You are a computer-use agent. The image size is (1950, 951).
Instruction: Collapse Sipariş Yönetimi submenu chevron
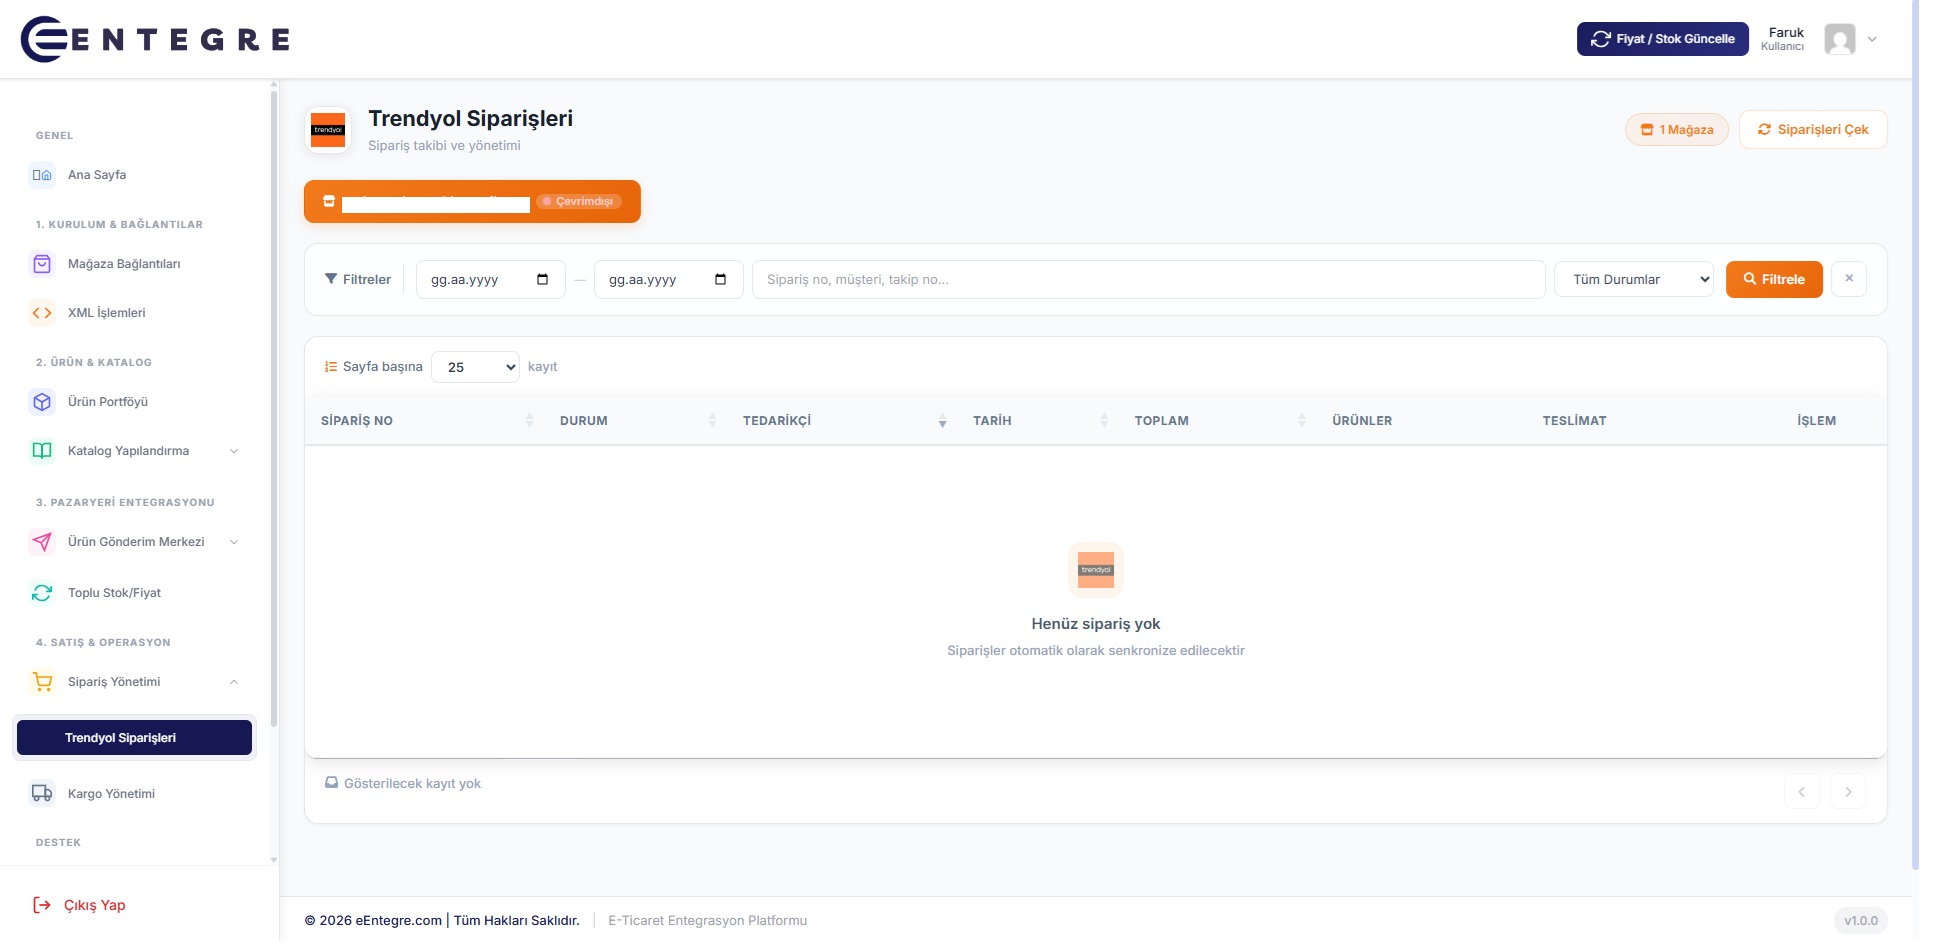pos(234,682)
